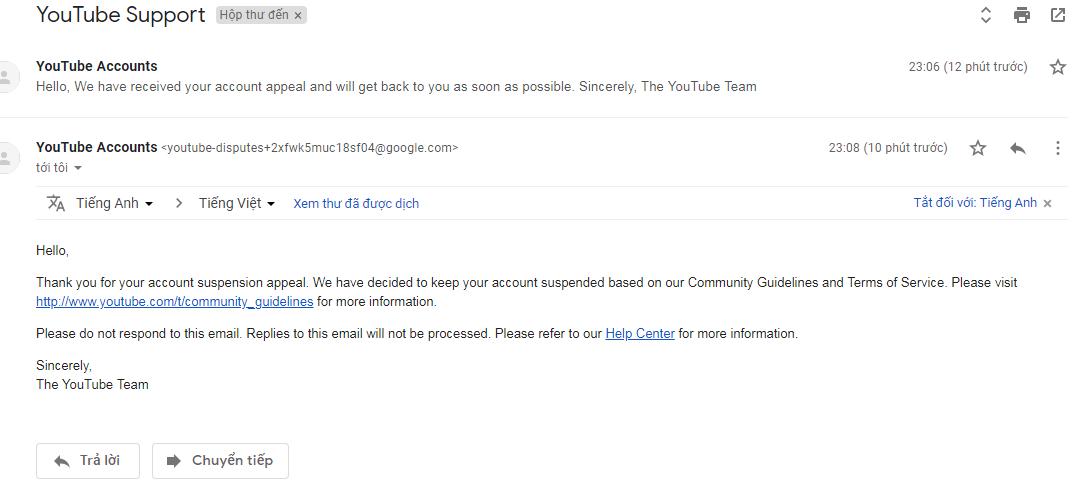Click the sender avatar of second message
The image size is (1077, 483).
7,158
